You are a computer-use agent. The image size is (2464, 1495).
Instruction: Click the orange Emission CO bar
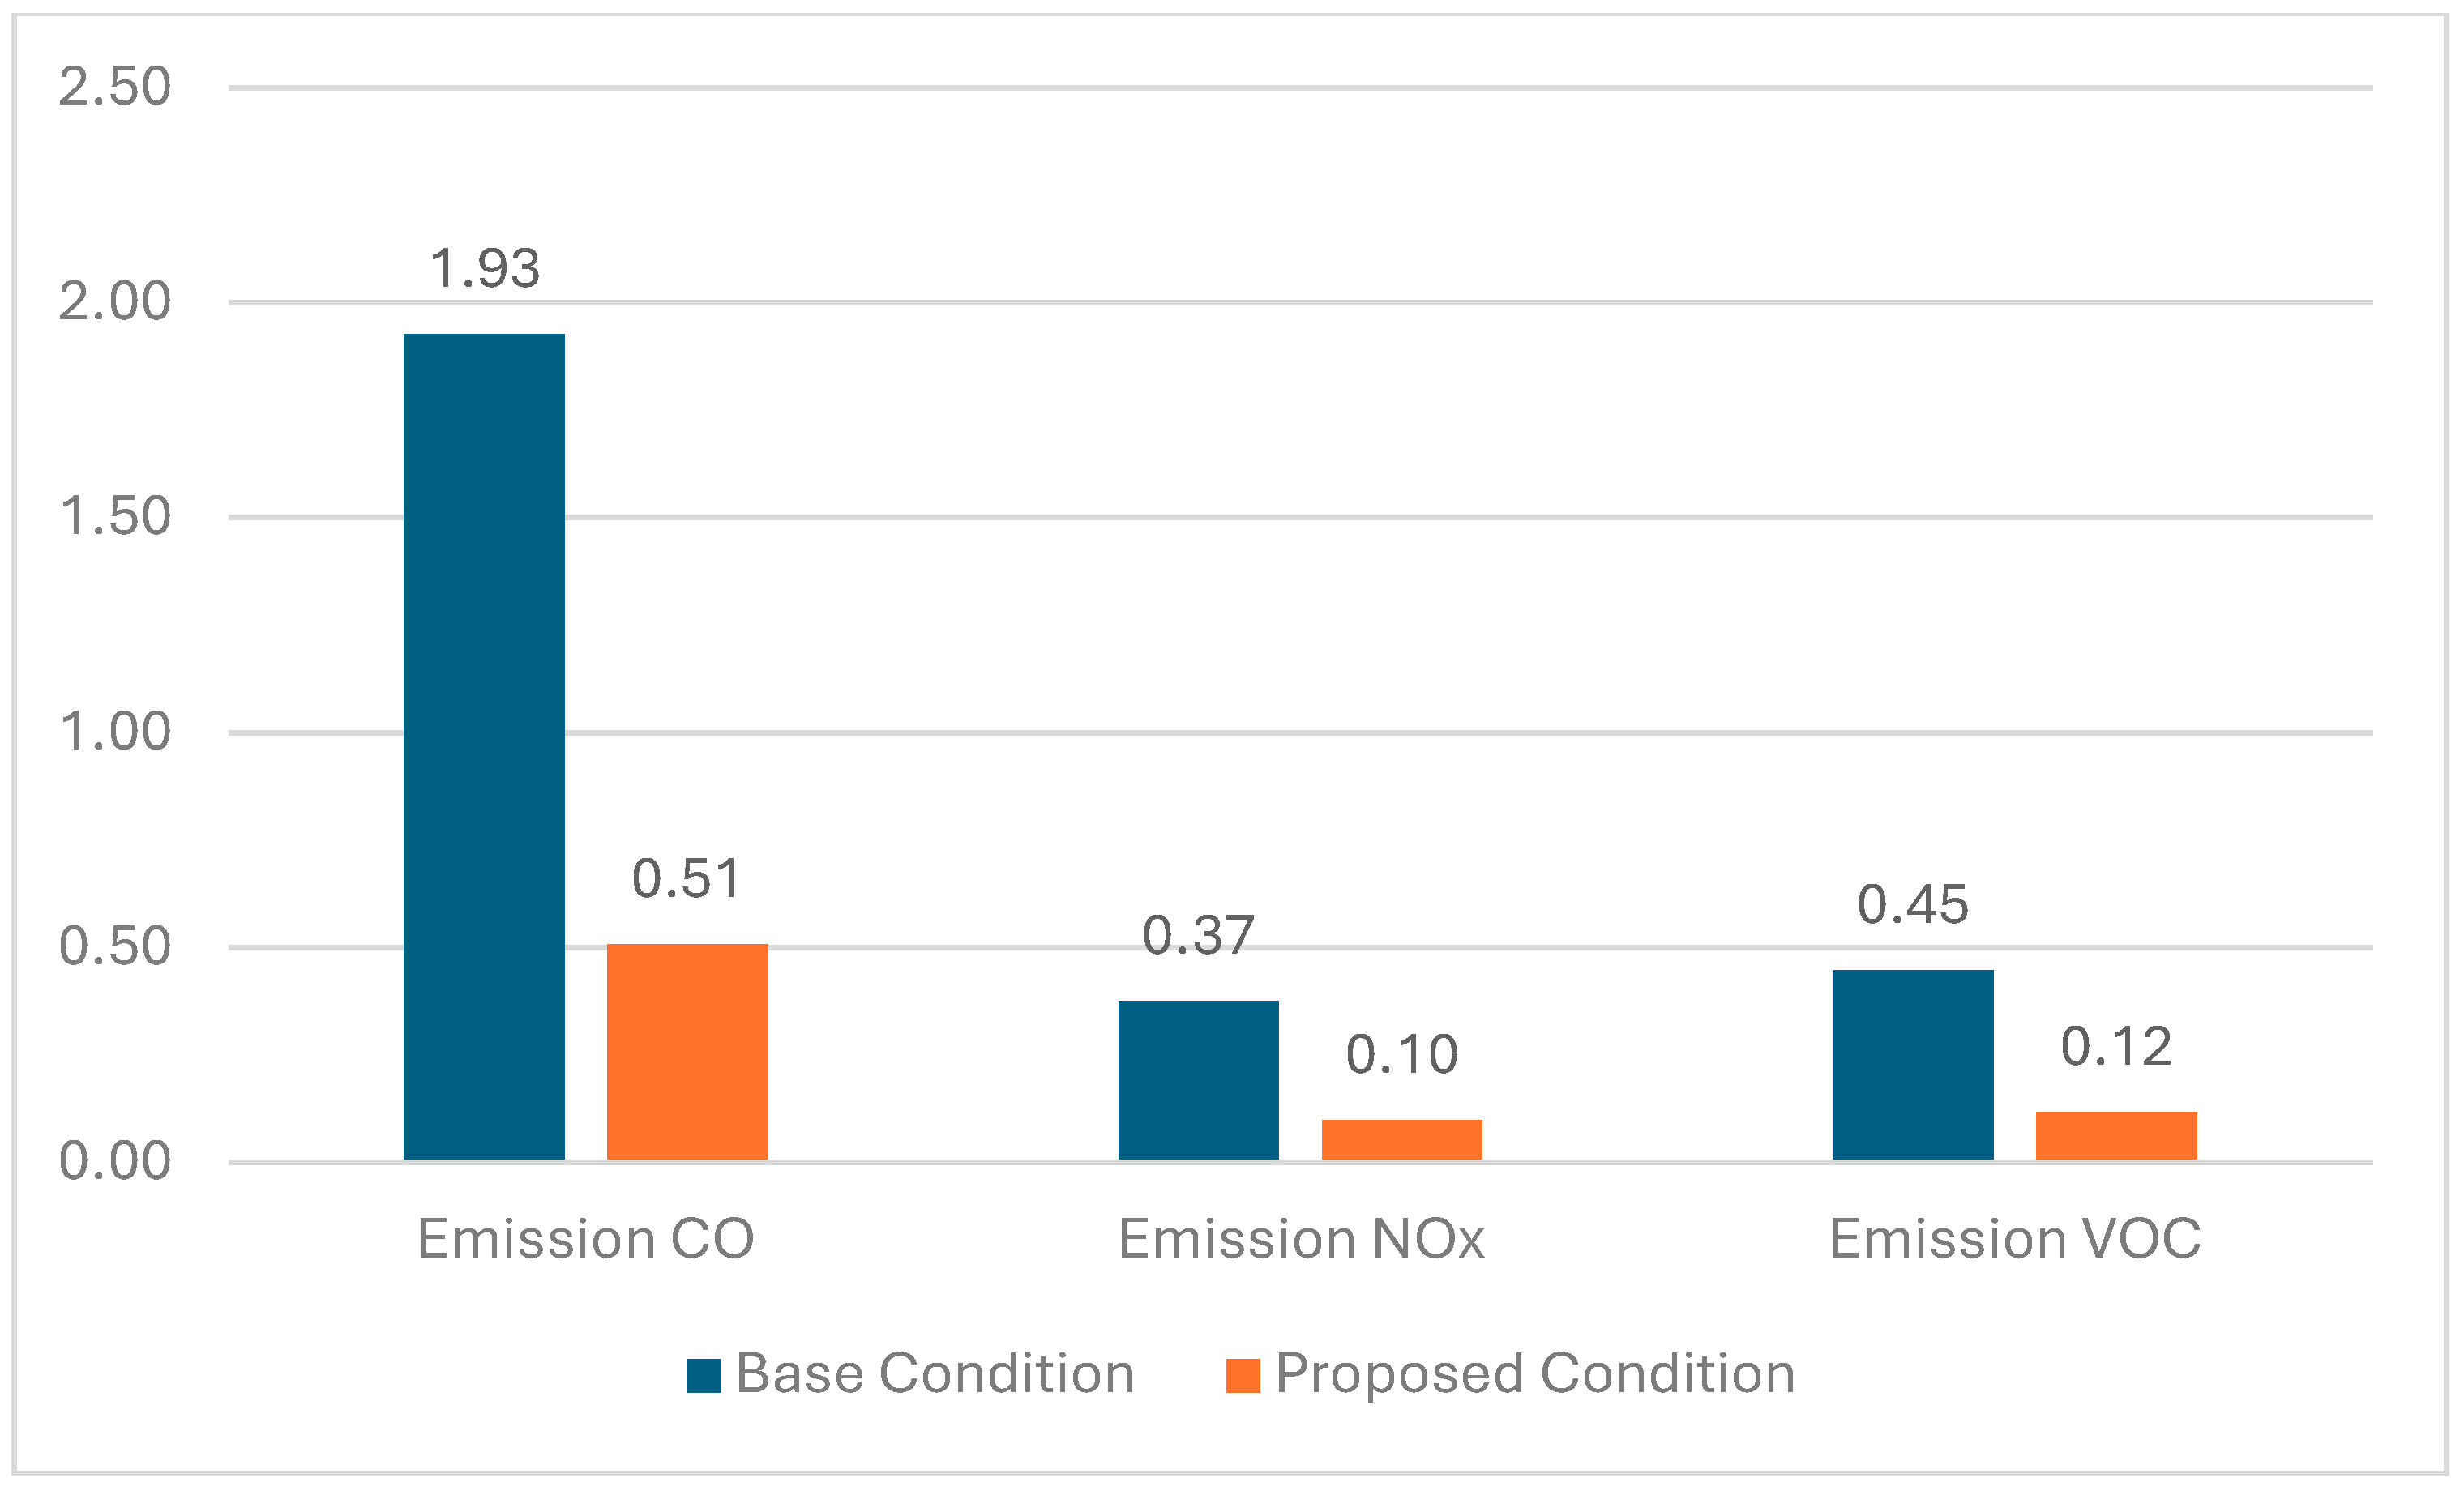[687, 1052]
